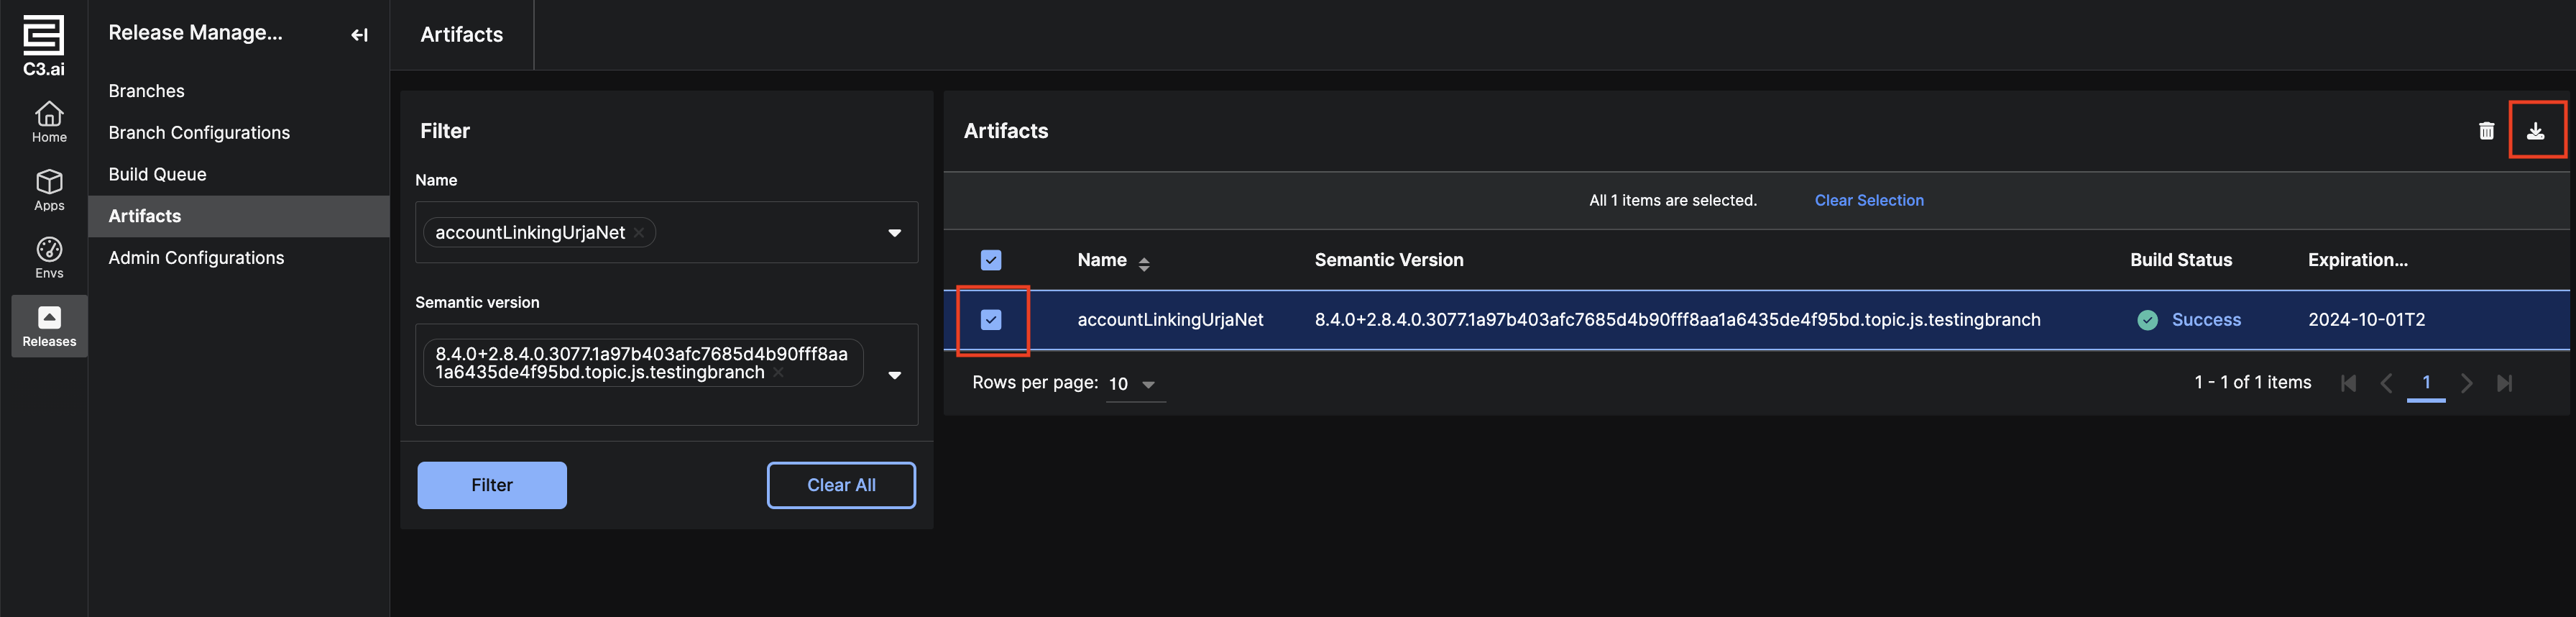Collapse the Release Management side panel

(x=359, y=35)
